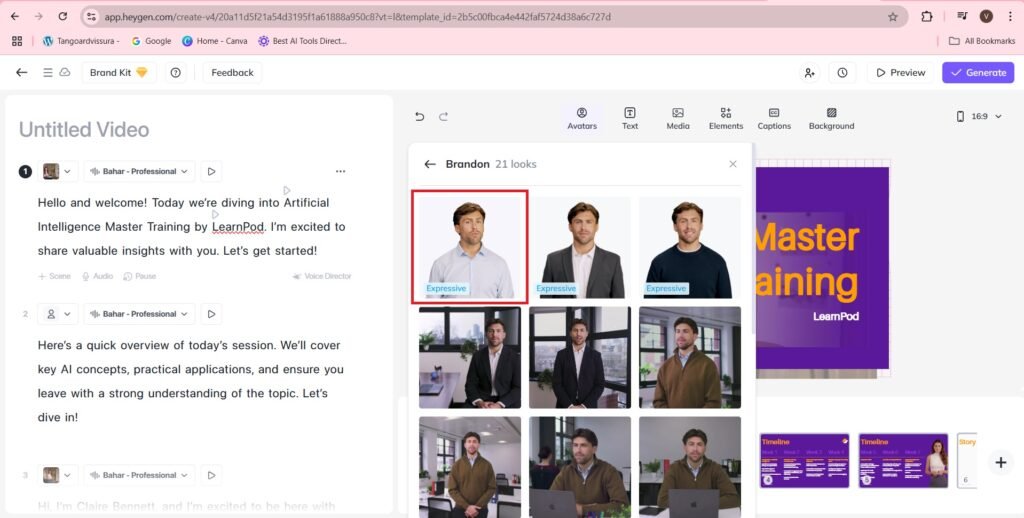The image size is (1024, 518).
Task: Select Brandon dark sweater expressive look
Action: point(690,248)
